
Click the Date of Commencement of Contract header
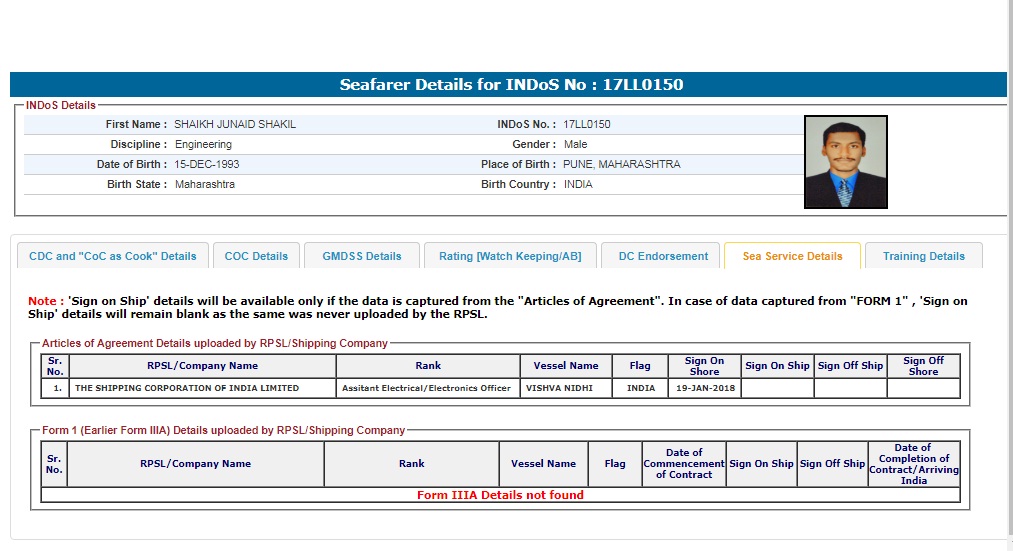[x=683, y=464]
